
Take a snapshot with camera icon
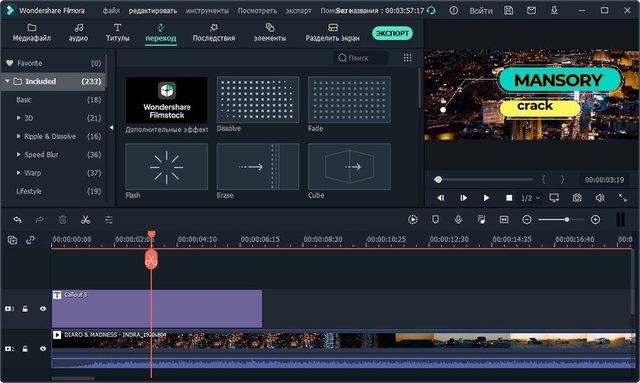pos(577,198)
